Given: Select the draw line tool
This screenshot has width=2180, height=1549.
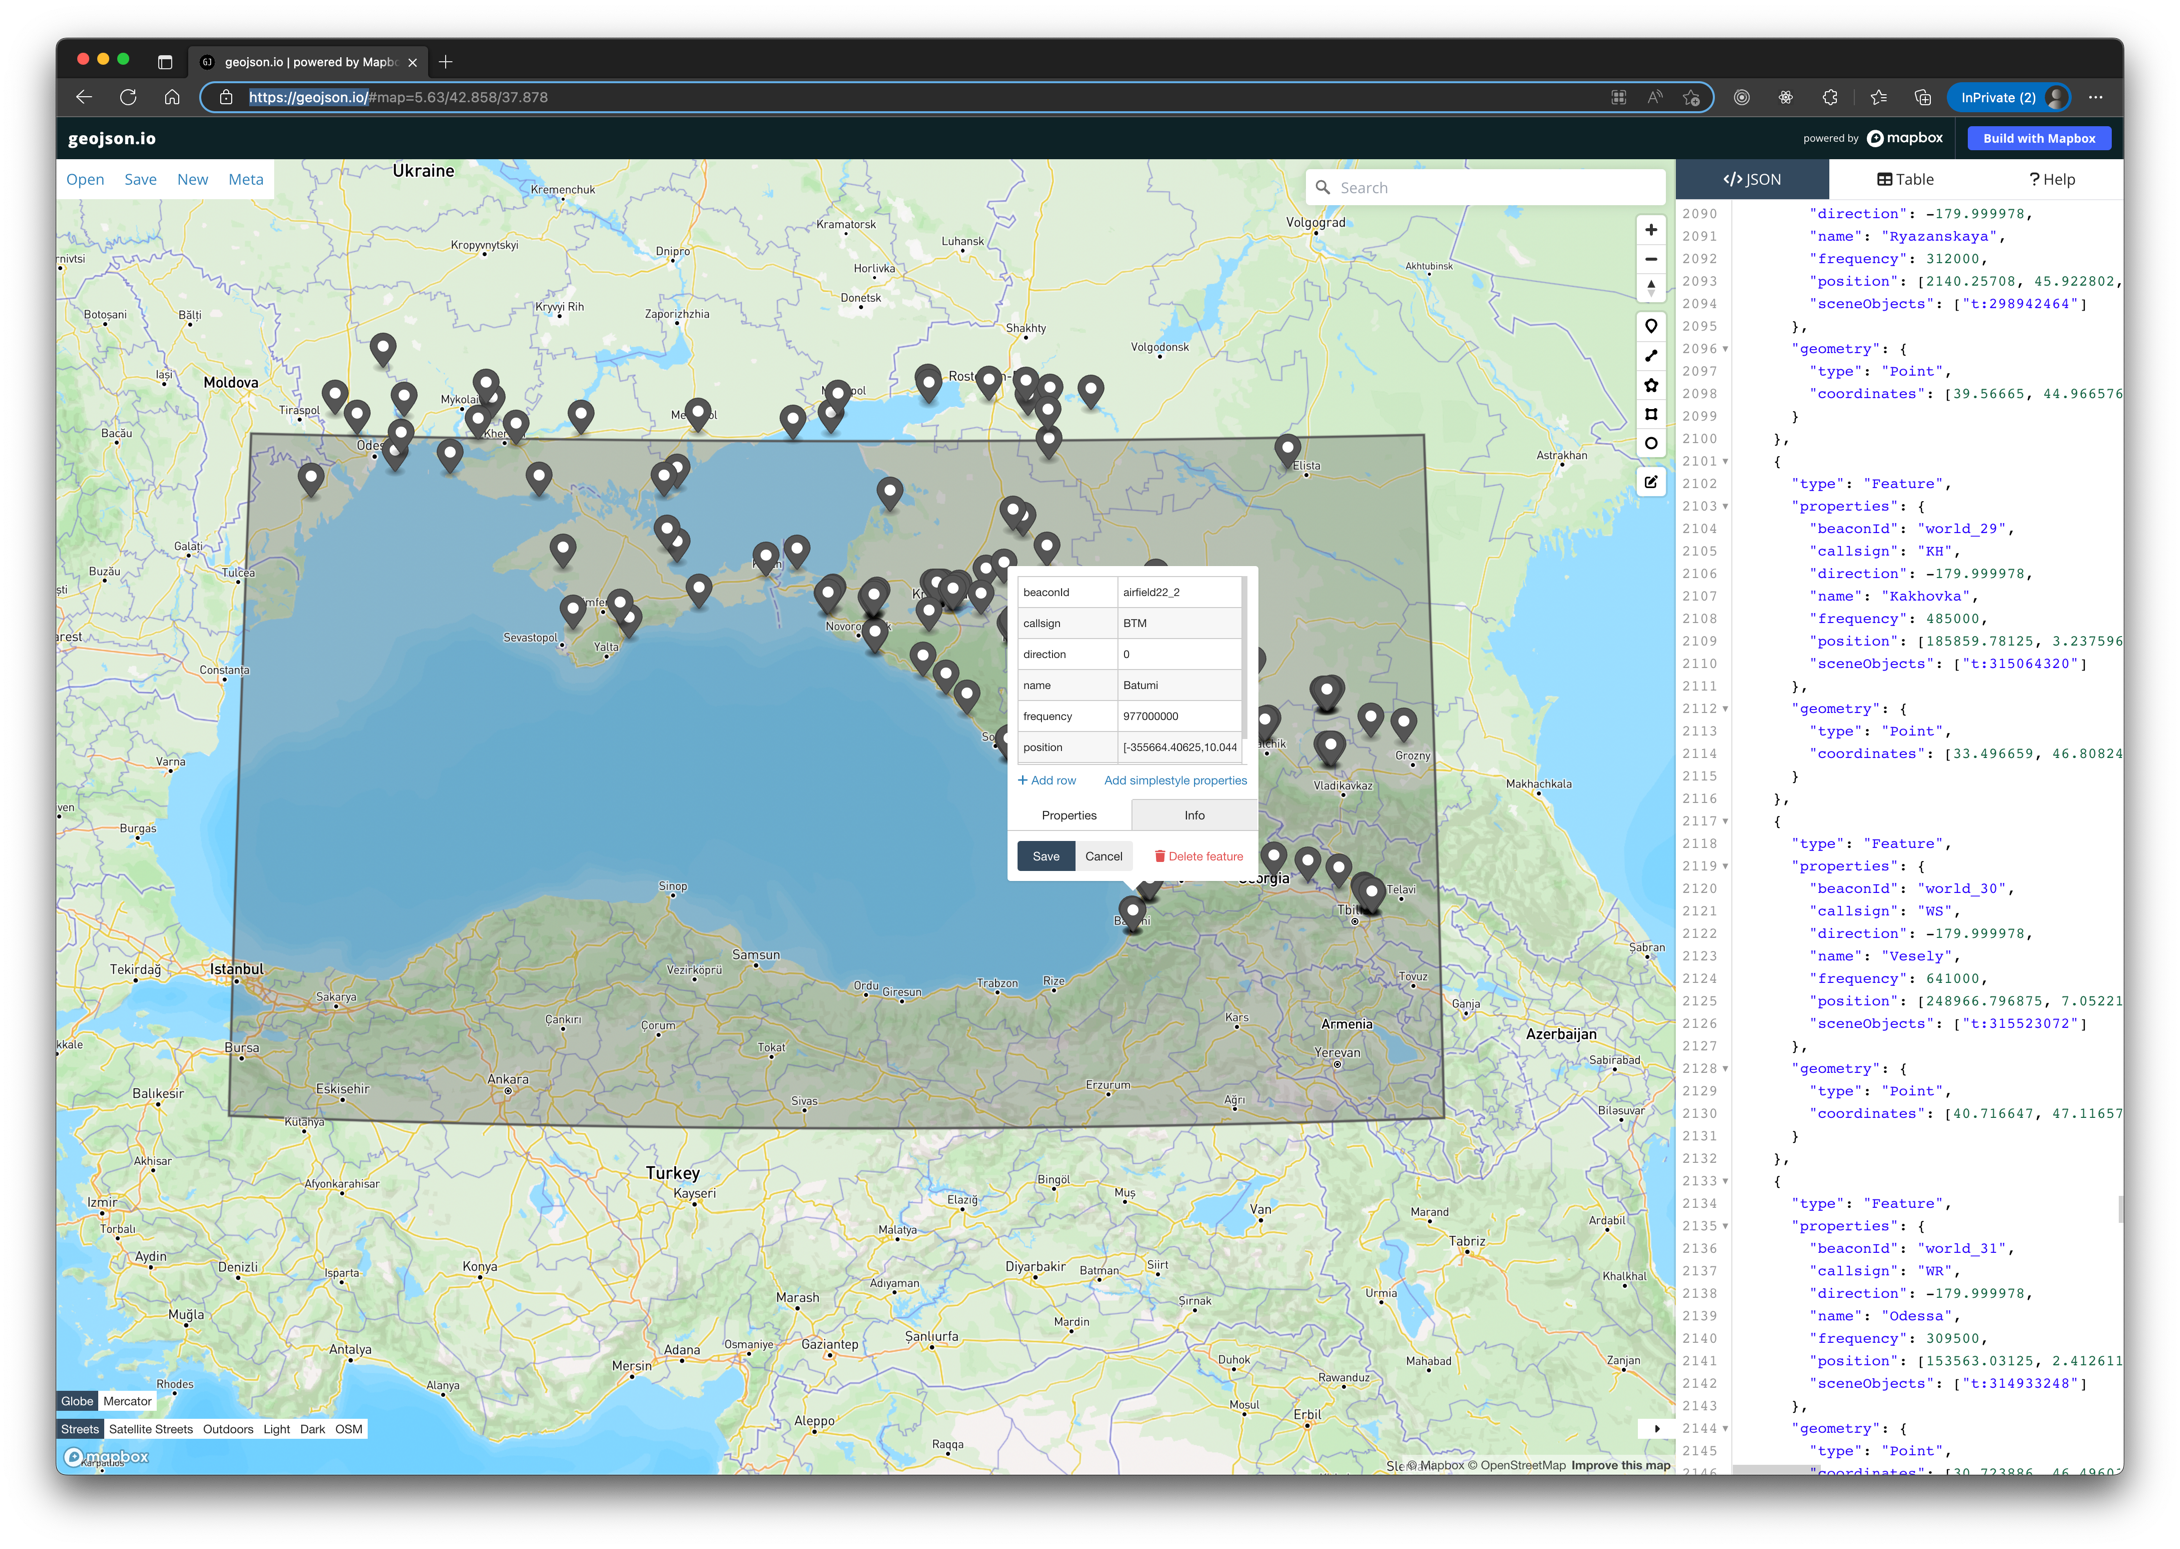Looking at the screenshot, I should click(x=1651, y=356).
